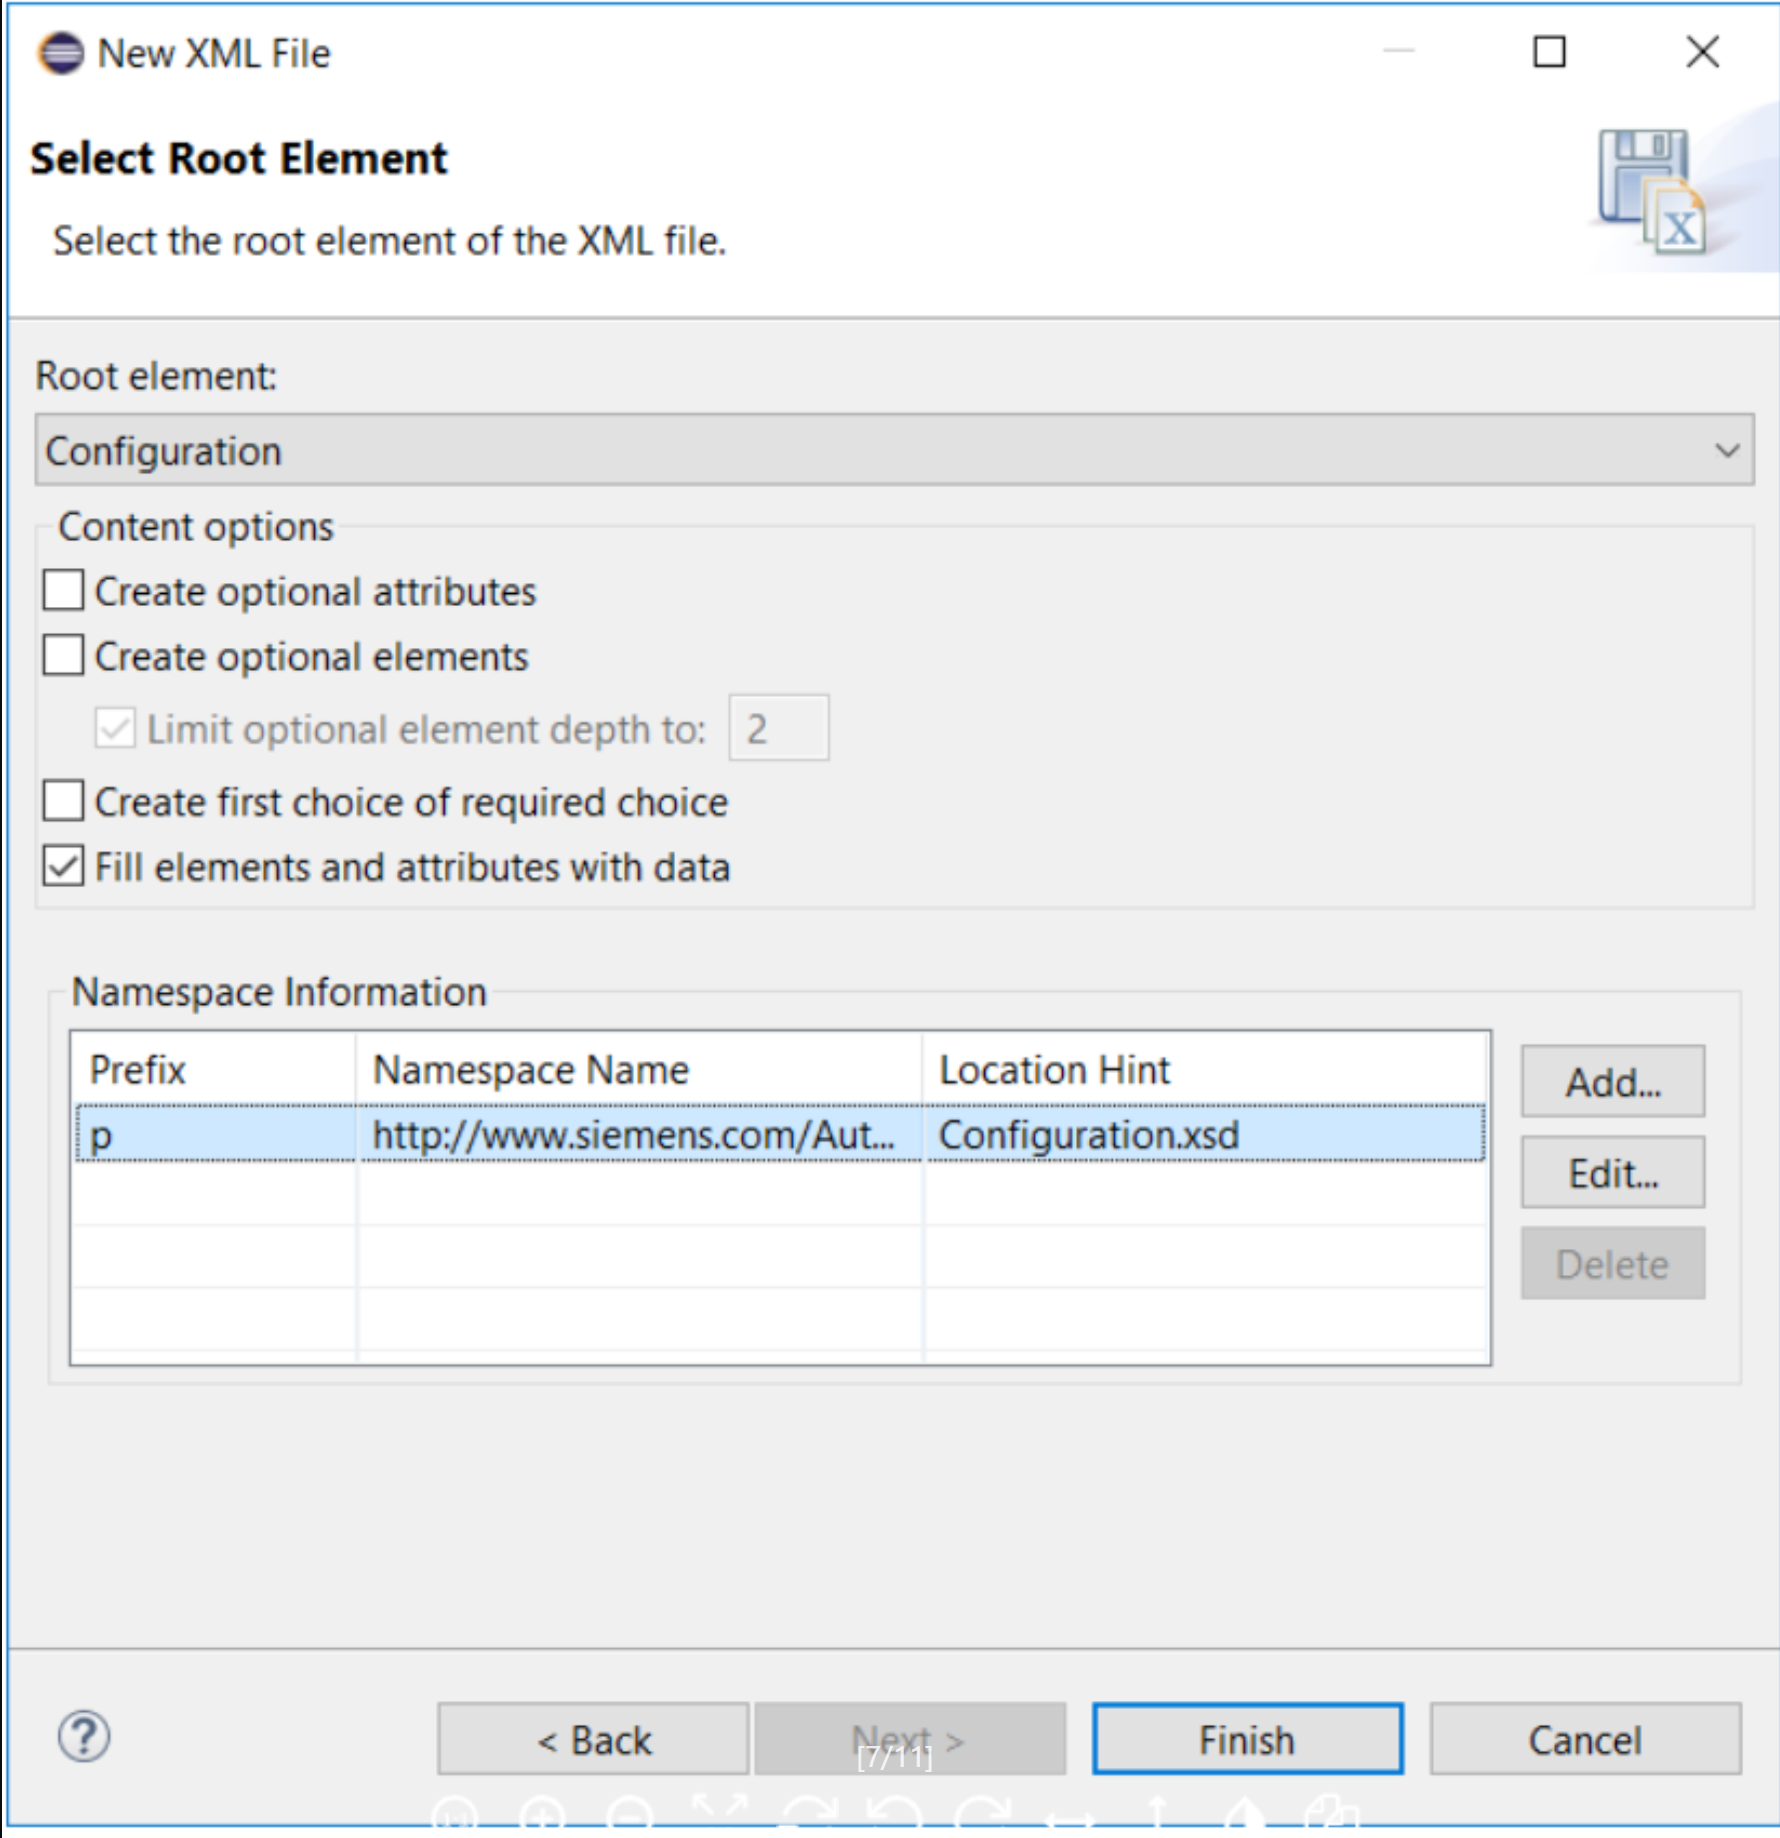Click the Add... namespace button
Image resolution: width=1780 pixels, height=1838 pixels.
tap(1612, 1082)
